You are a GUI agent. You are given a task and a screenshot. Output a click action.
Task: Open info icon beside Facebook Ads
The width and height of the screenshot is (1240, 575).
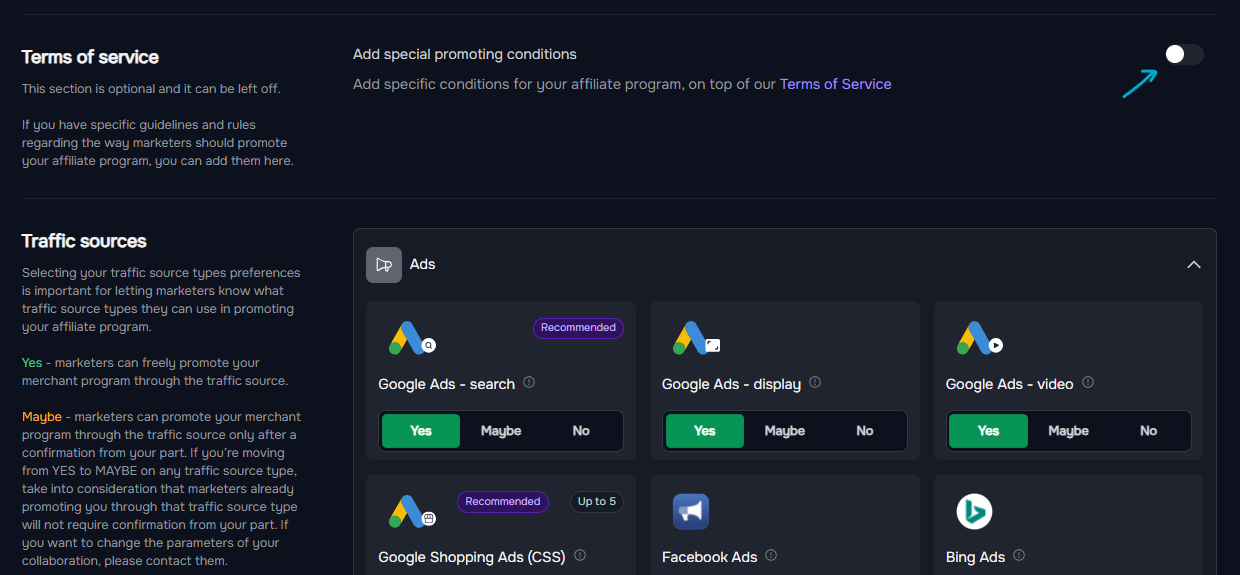771,556
